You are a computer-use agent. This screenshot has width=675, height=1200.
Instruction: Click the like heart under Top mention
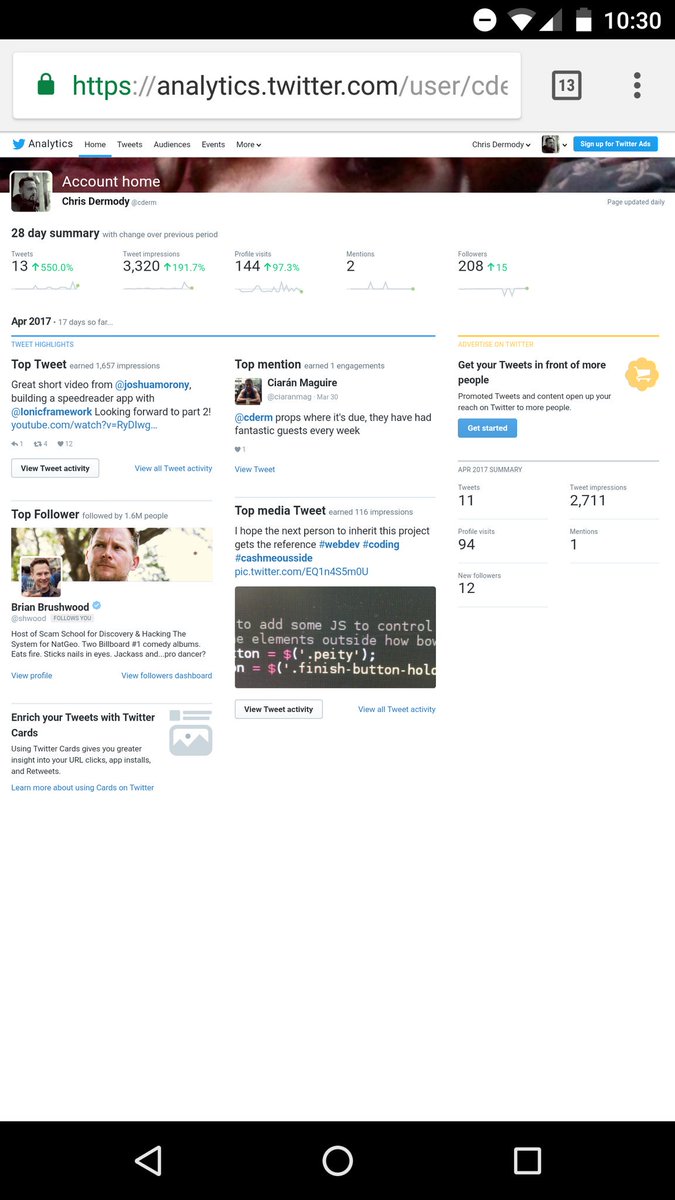[240, 449]
